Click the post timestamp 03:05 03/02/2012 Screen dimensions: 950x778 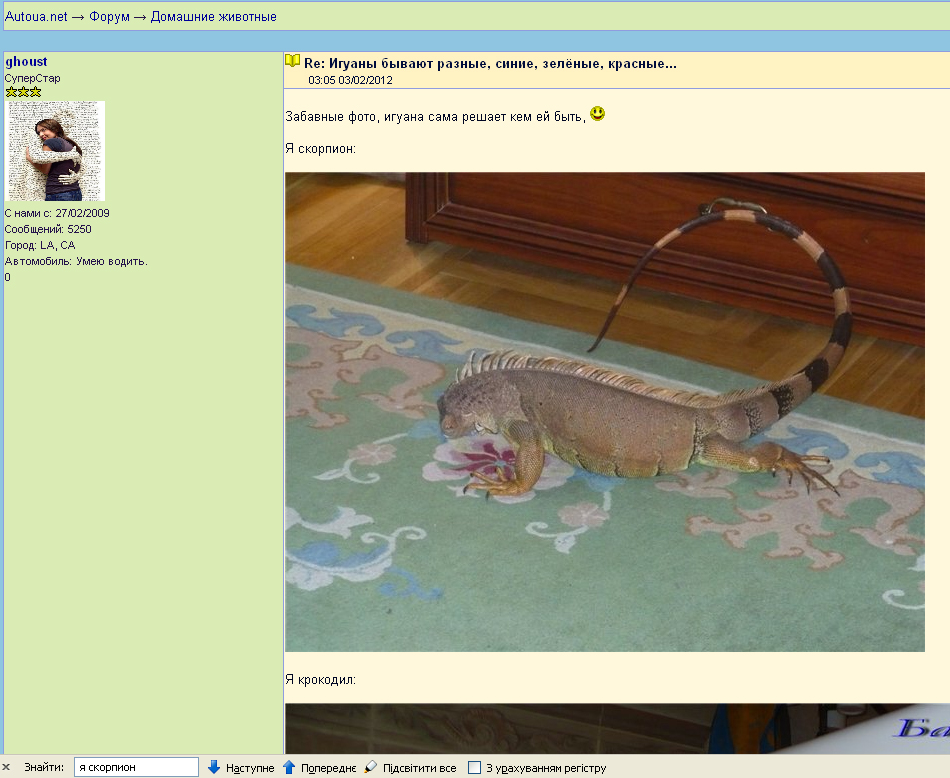pos(350,80)
